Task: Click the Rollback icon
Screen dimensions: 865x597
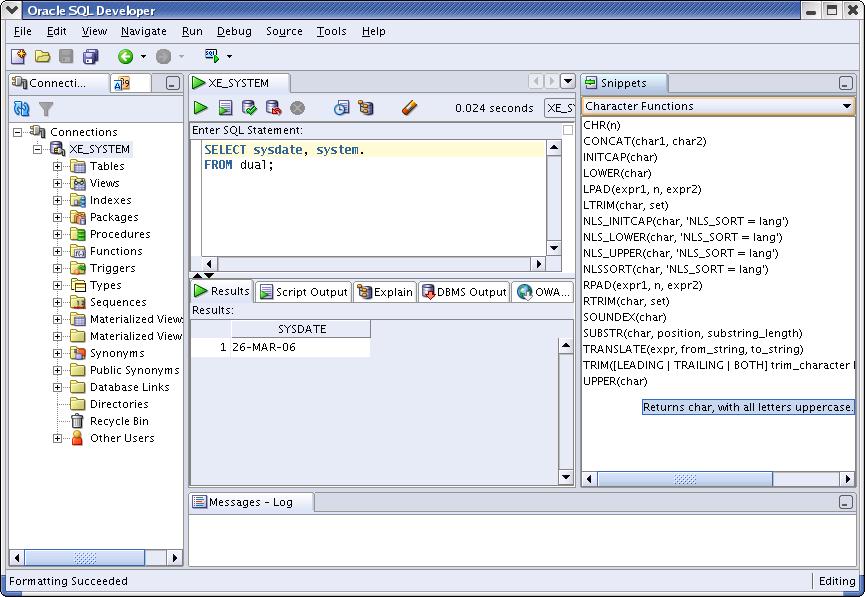Action: point(273,108)
